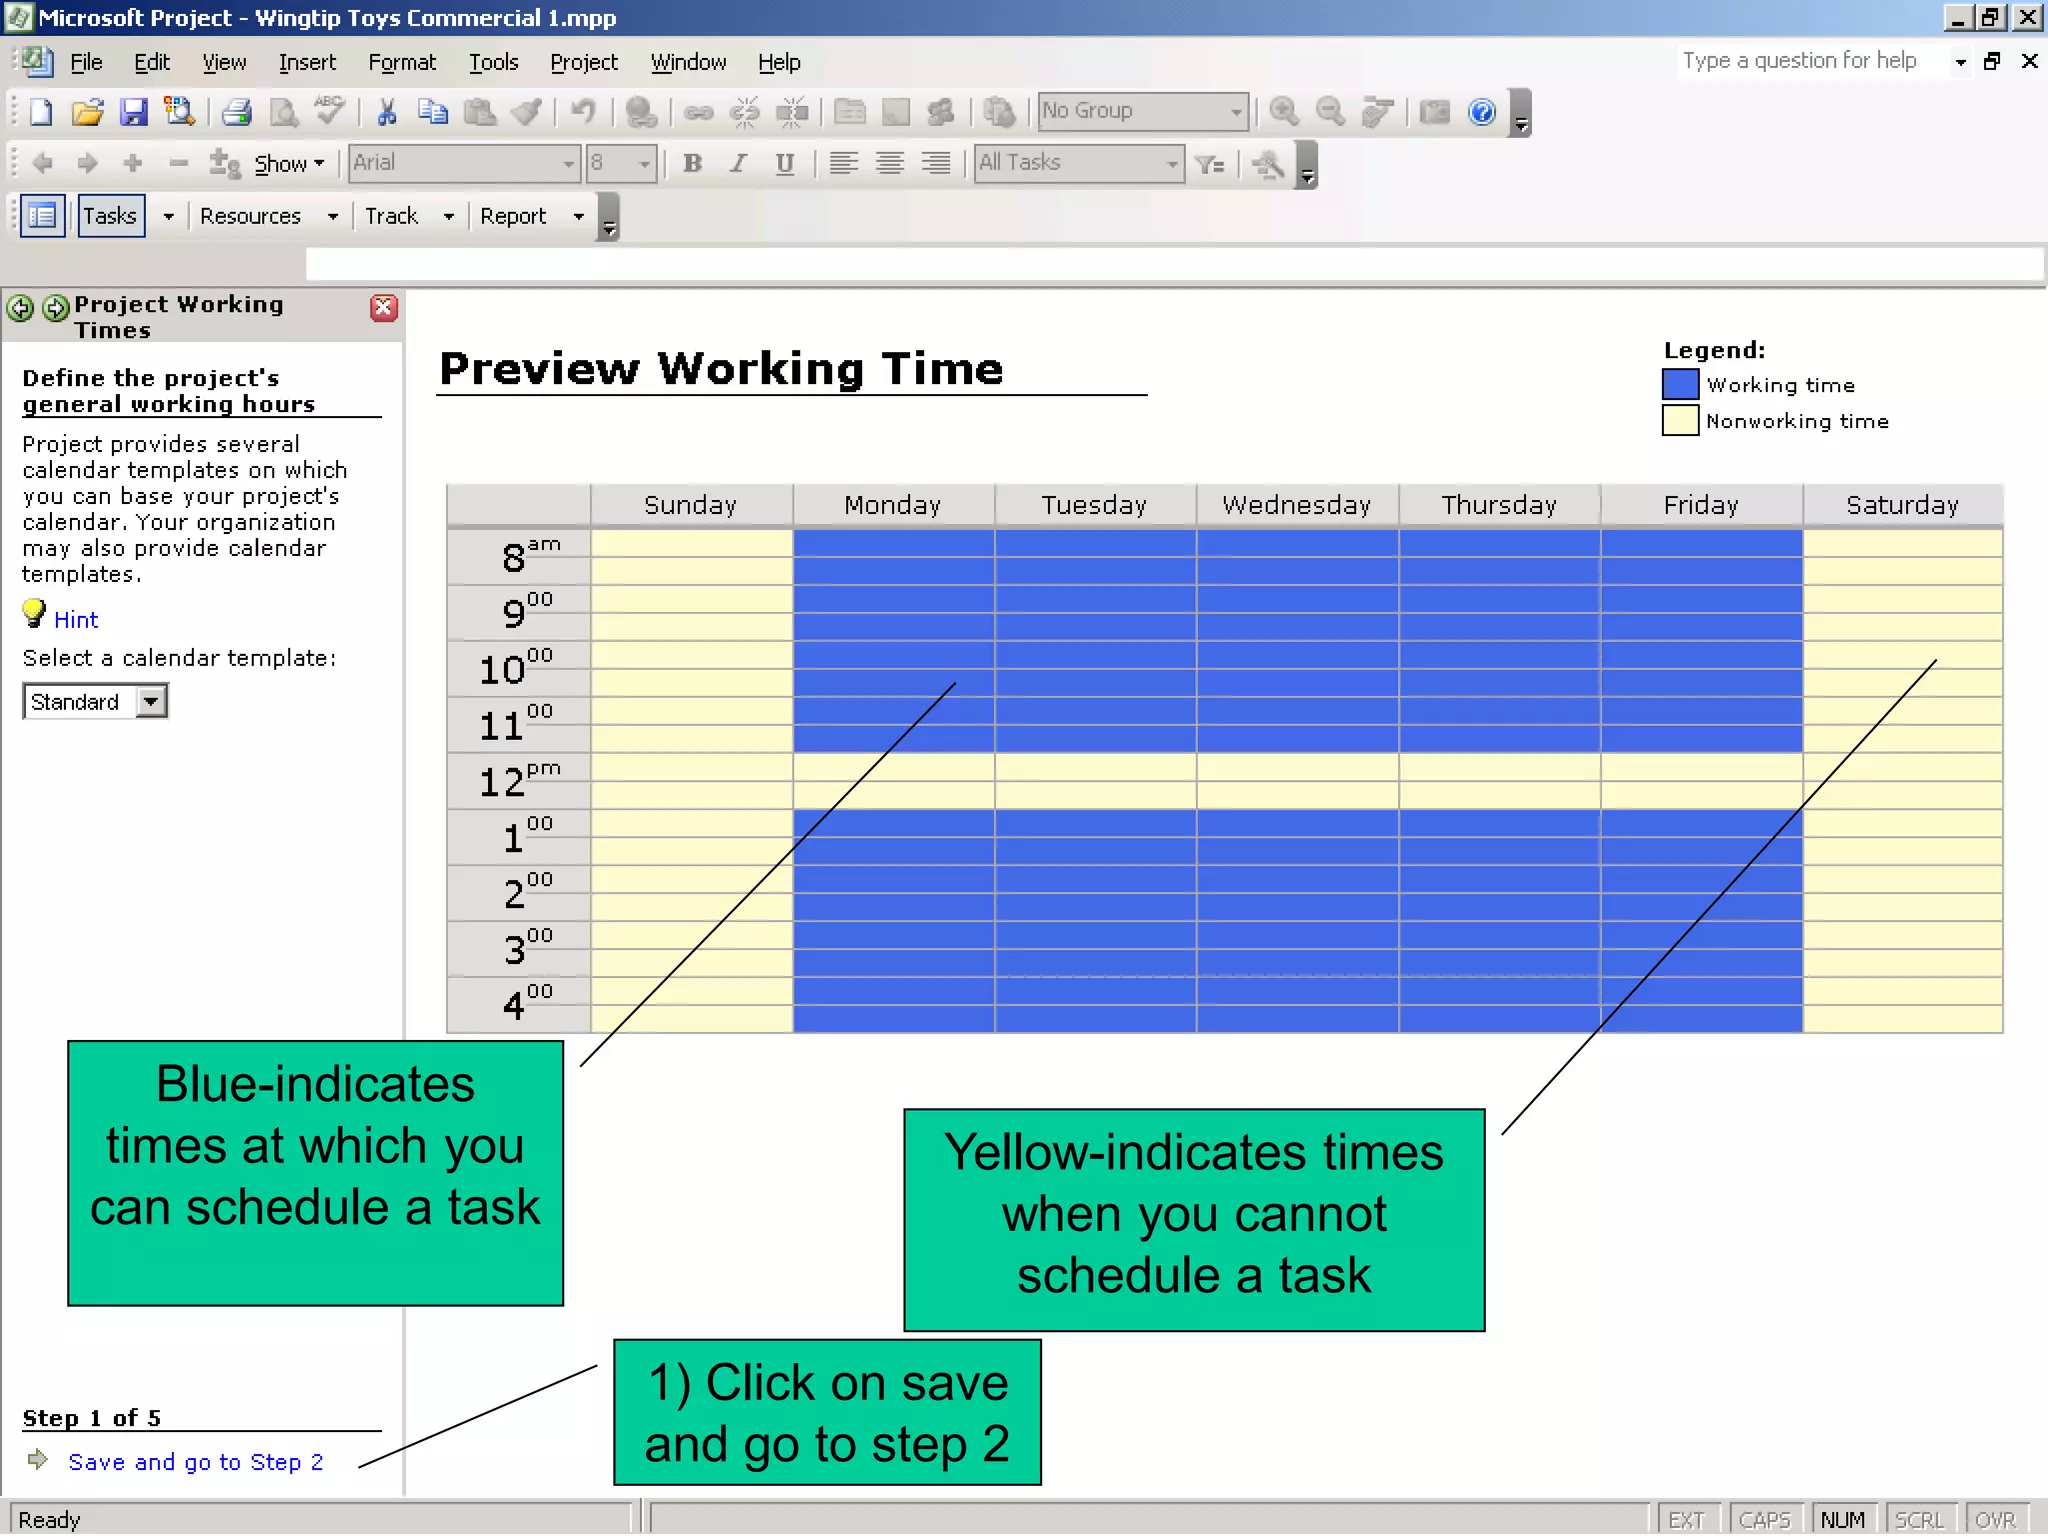Click the Zoom In magnifier icon
Screen dimensions: 2048x1536
[x=1284, y=112]
